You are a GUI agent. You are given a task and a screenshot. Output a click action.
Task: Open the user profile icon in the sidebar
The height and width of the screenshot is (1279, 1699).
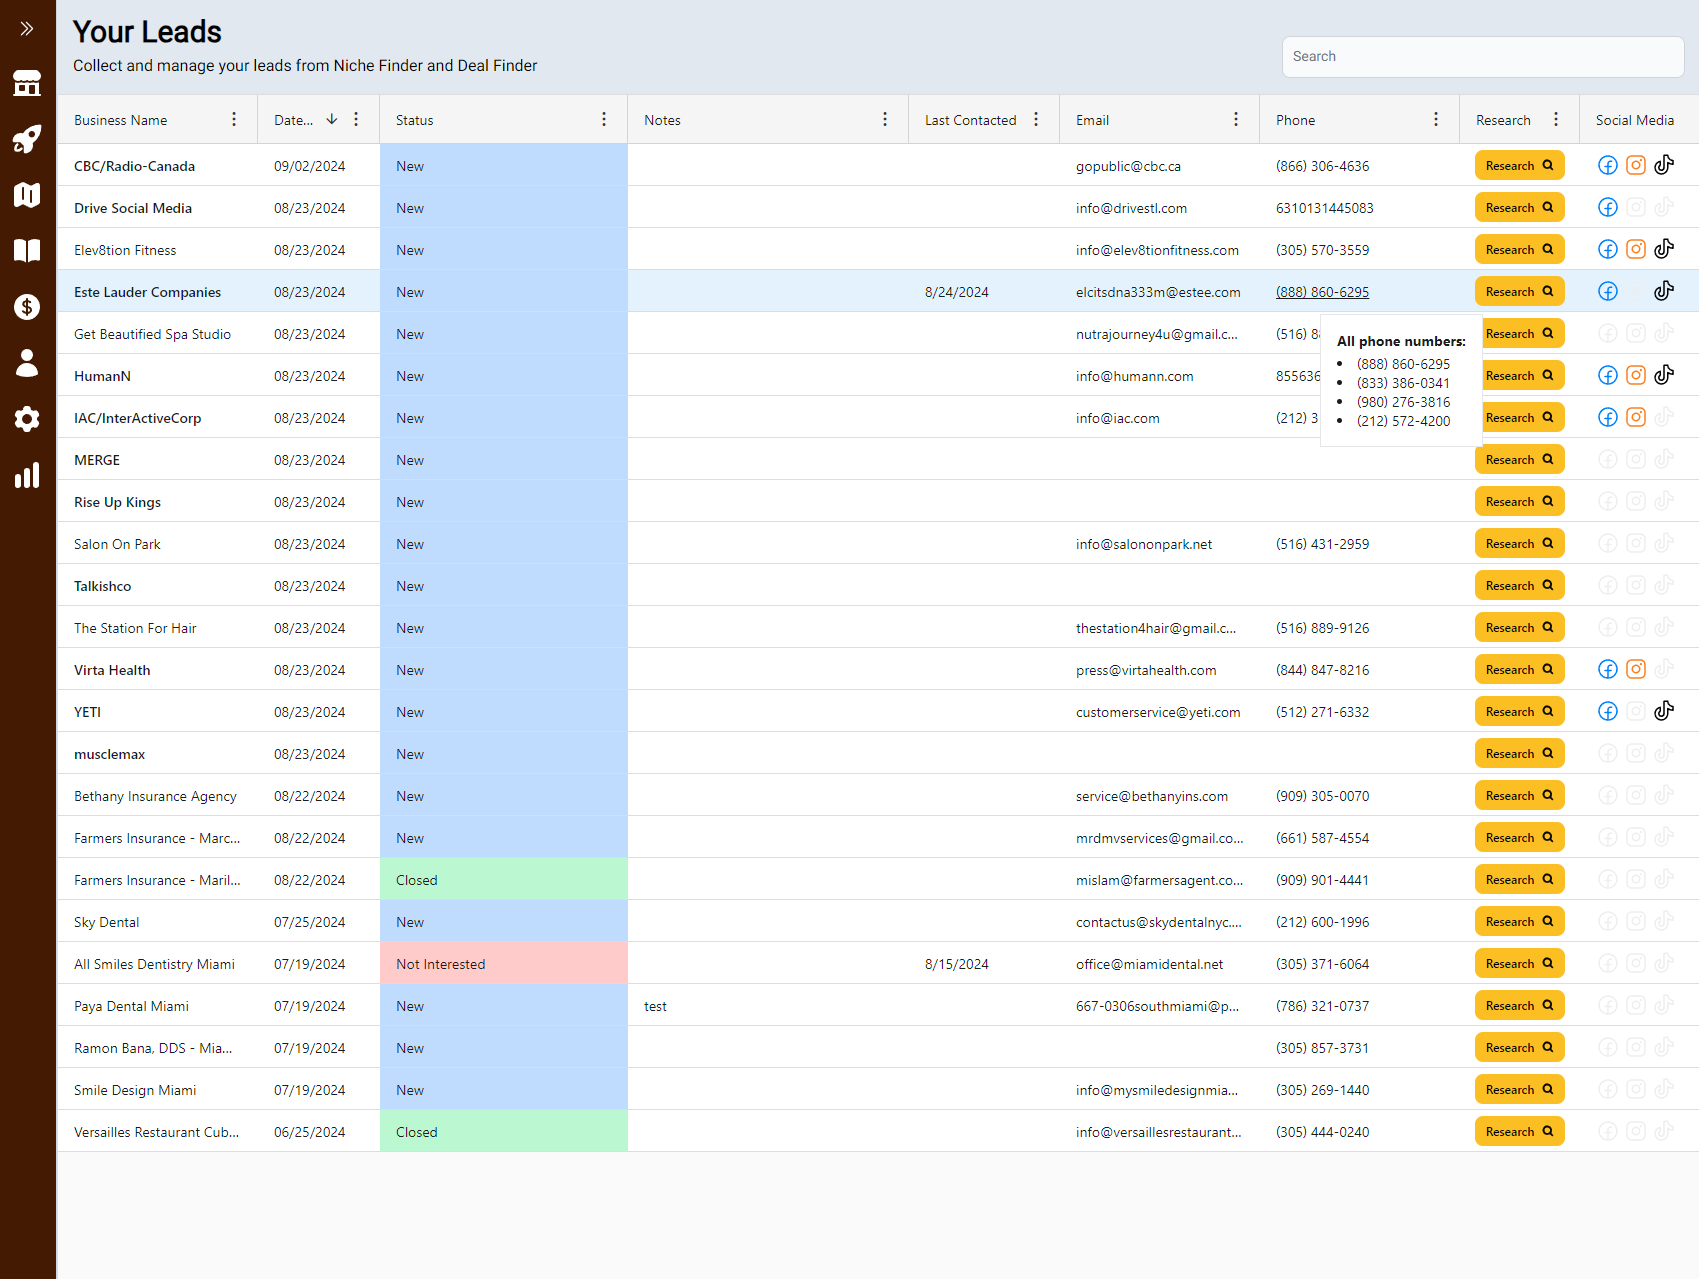[x=27, y=363]
